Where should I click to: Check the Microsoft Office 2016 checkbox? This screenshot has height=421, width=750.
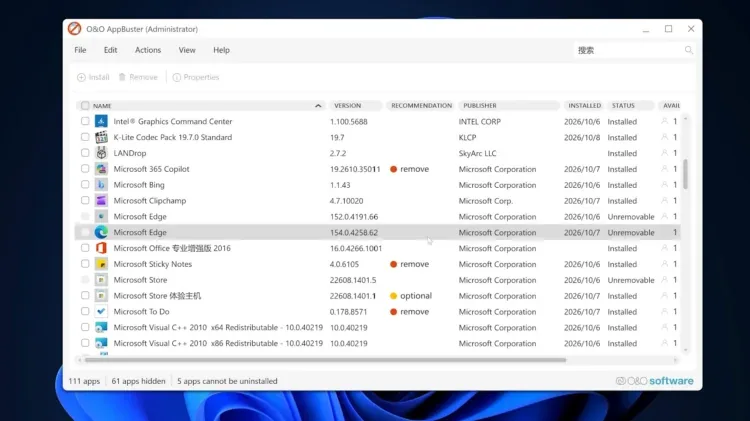[85, 248]
